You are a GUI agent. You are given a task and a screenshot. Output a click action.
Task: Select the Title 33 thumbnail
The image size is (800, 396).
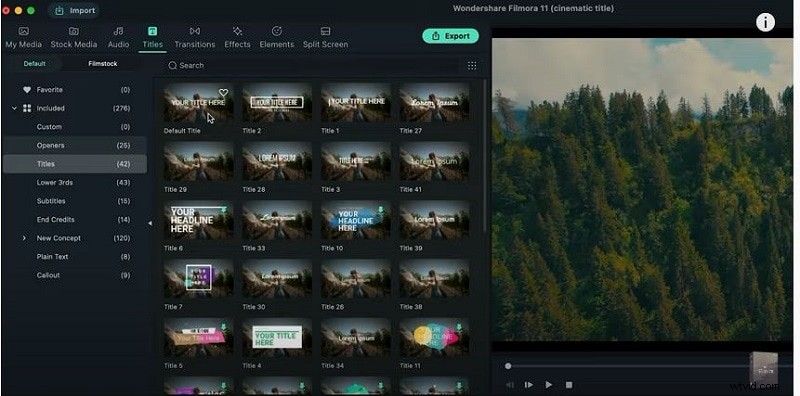tap(277, 220)
